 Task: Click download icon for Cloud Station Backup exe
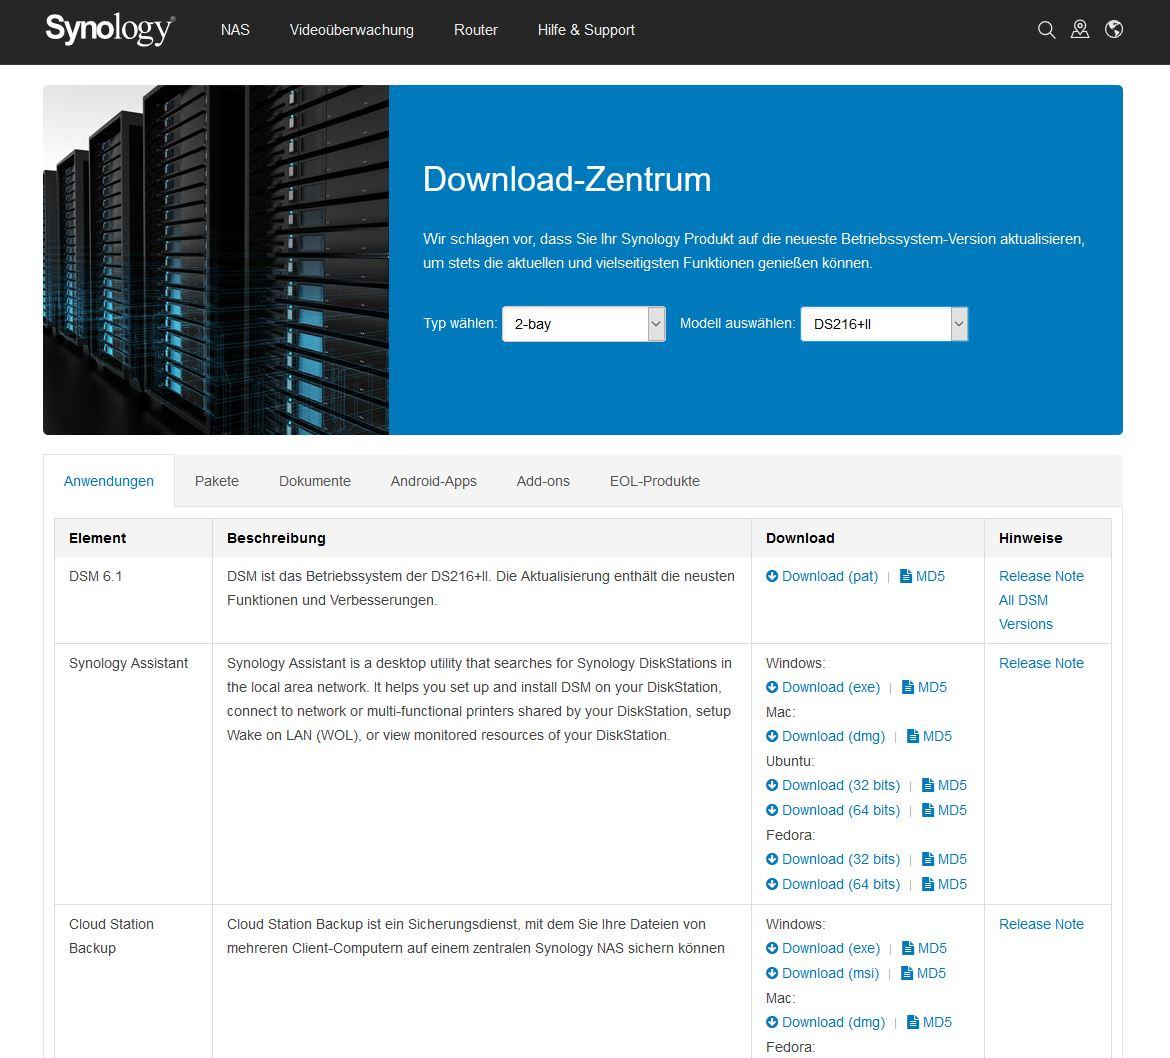click(x=772, y=948)
